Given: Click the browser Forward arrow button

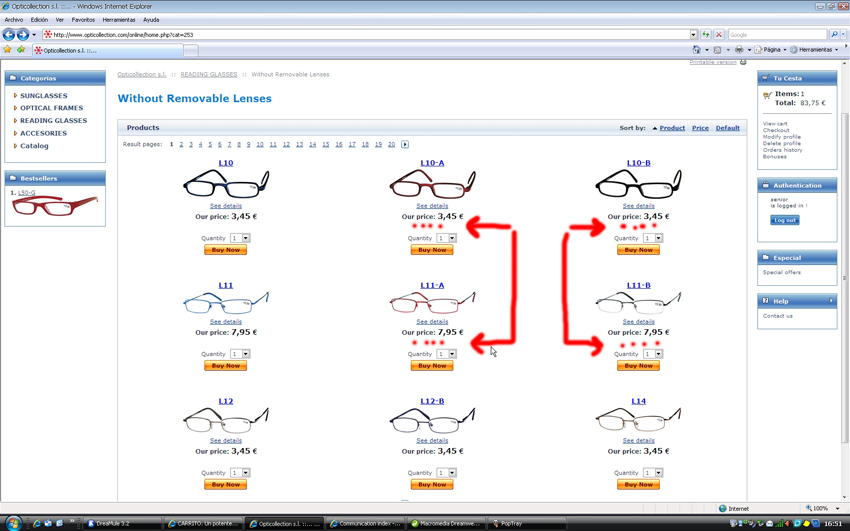Looking at the screenshot, I should (x=23, y=35).
